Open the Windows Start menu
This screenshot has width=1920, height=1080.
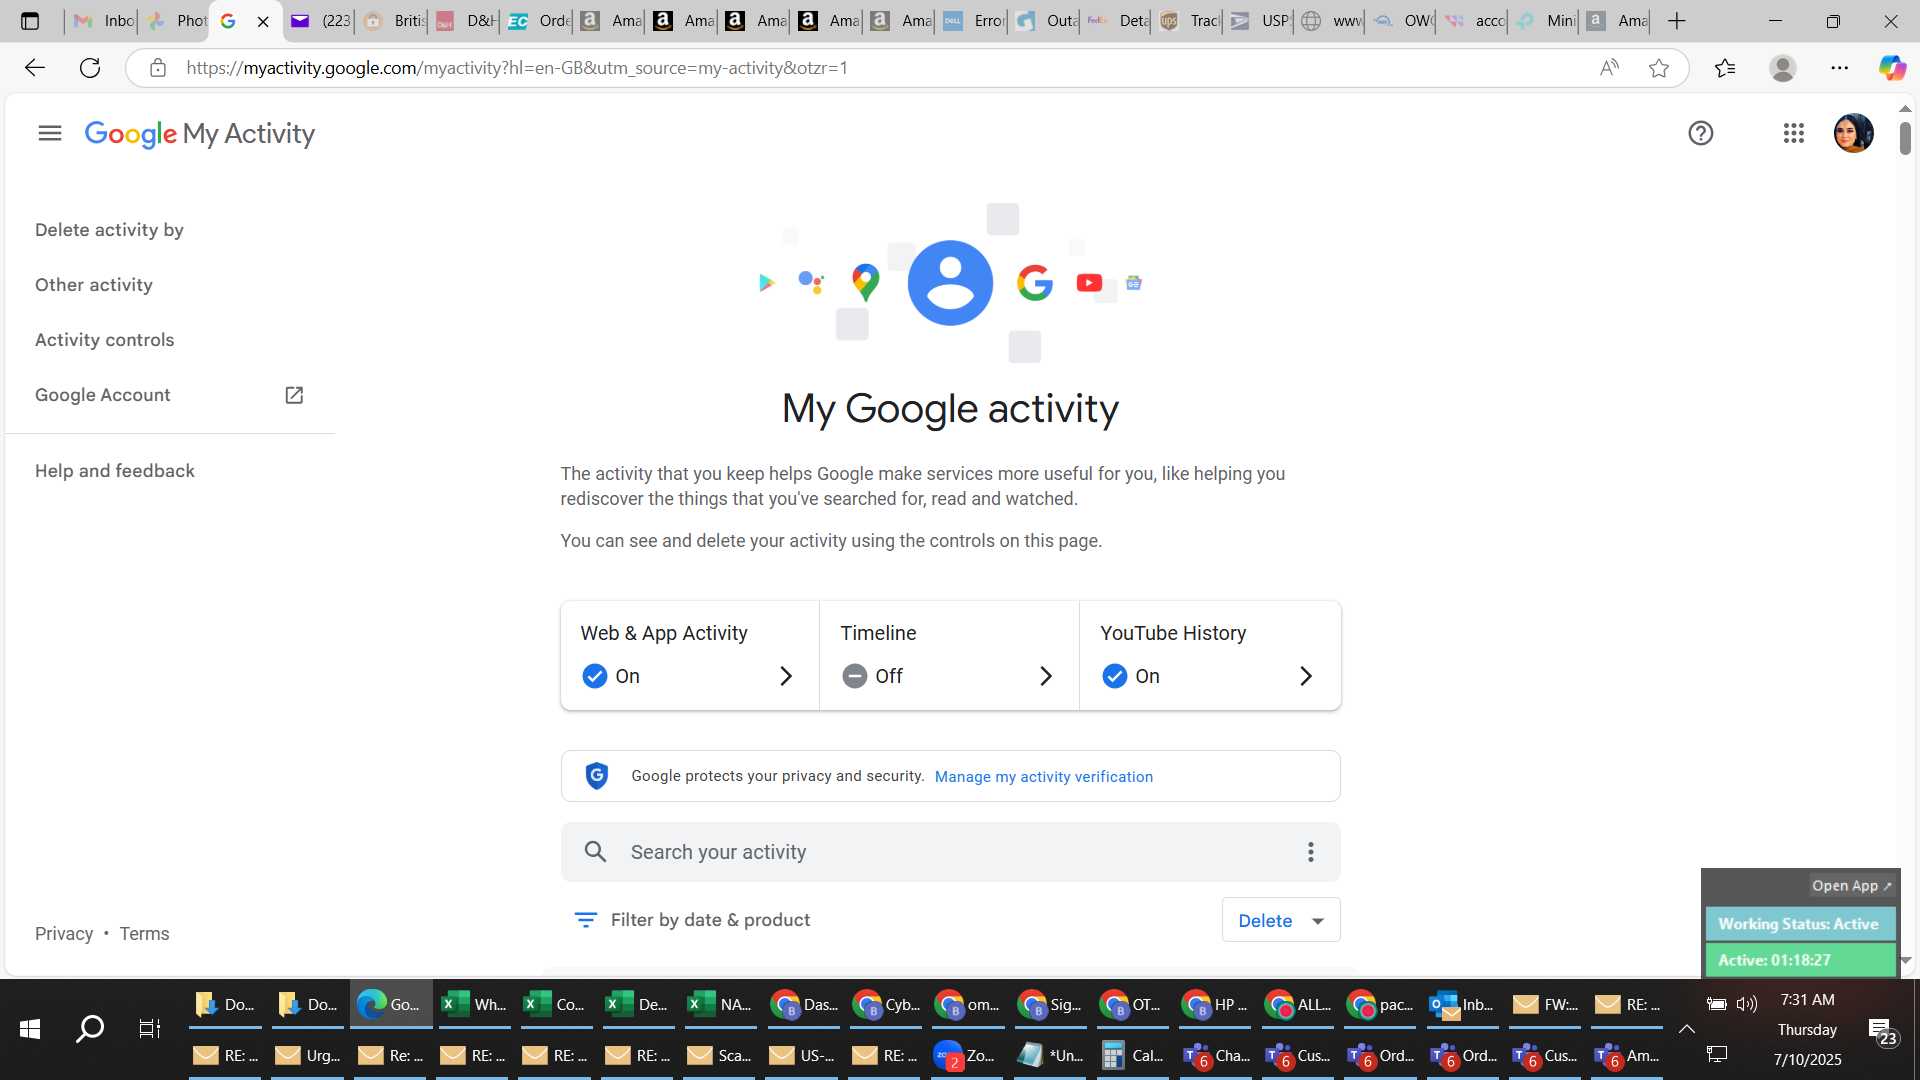[30, 1029]
